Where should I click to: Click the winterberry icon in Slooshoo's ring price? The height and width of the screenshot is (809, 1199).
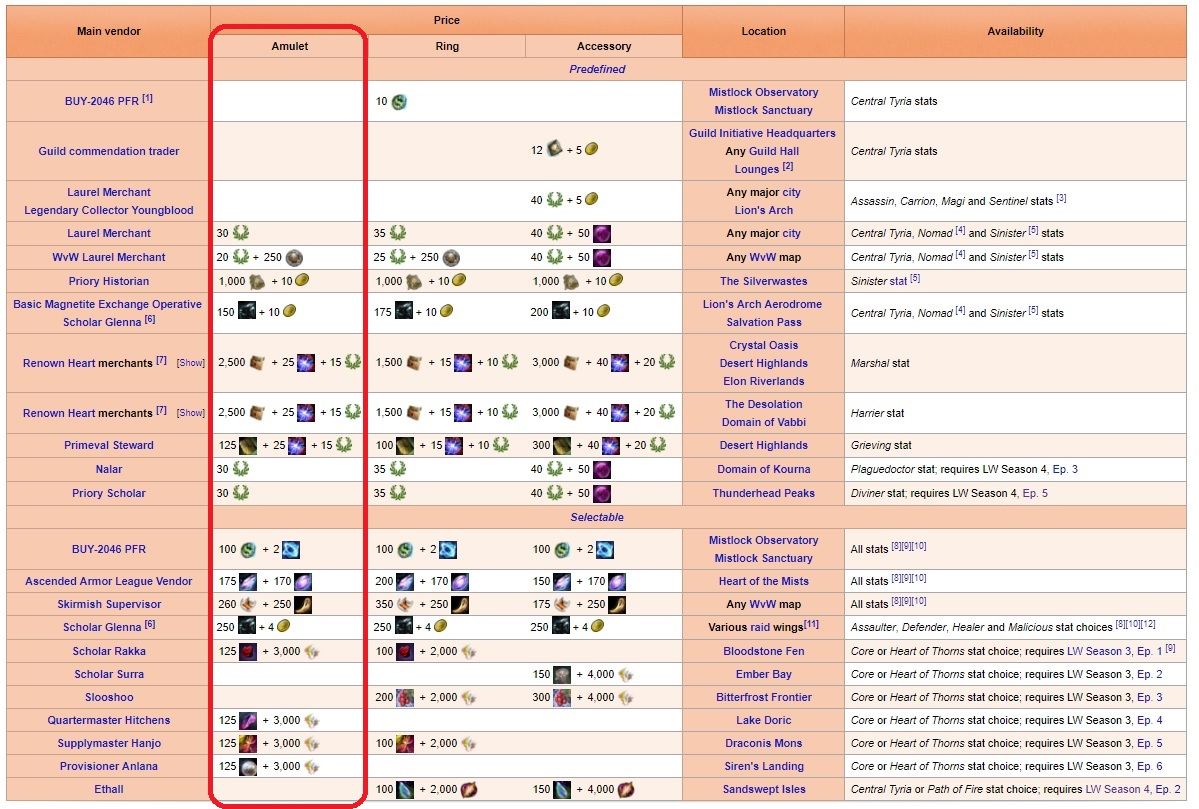pyautogui.click(x=405, y=697)
